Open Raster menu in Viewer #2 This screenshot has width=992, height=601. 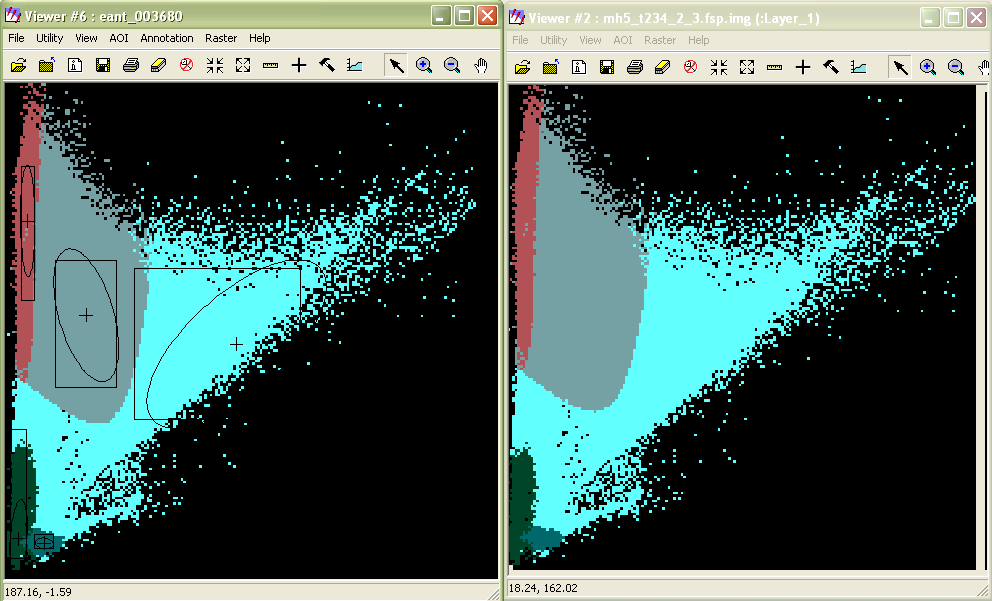coord(660,40)
